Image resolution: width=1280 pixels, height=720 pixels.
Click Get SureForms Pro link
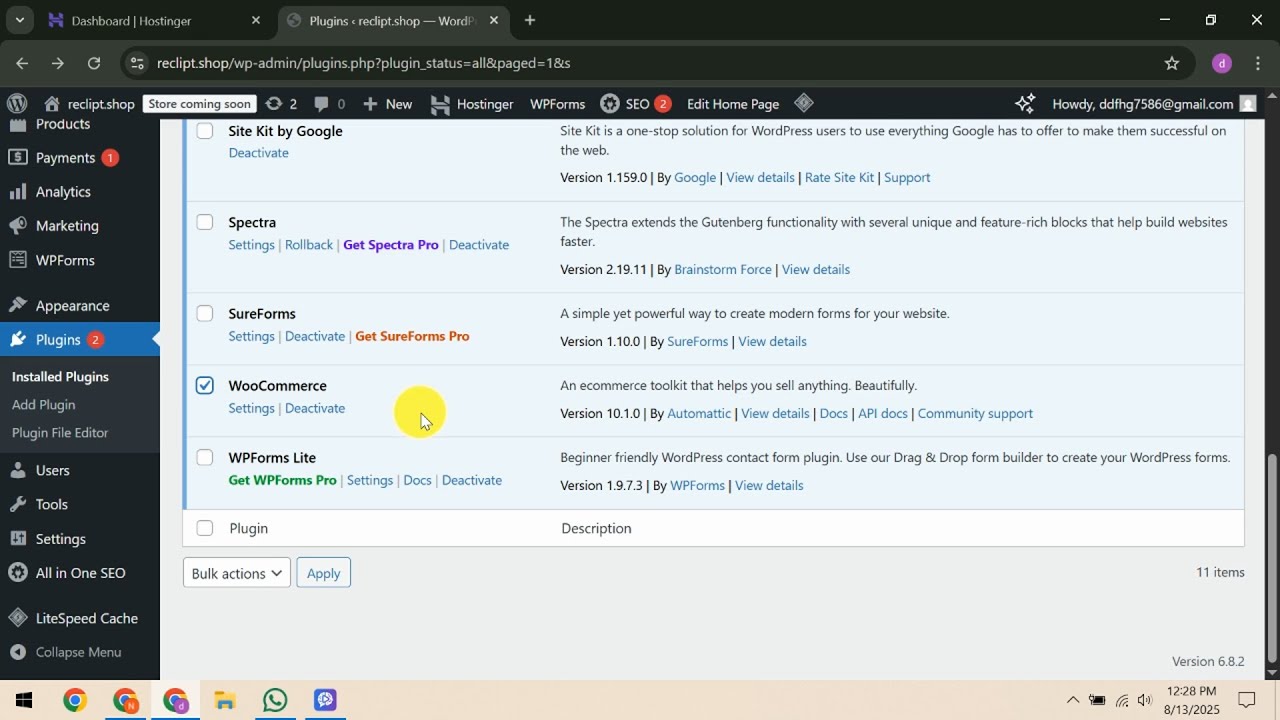[412, 336]
